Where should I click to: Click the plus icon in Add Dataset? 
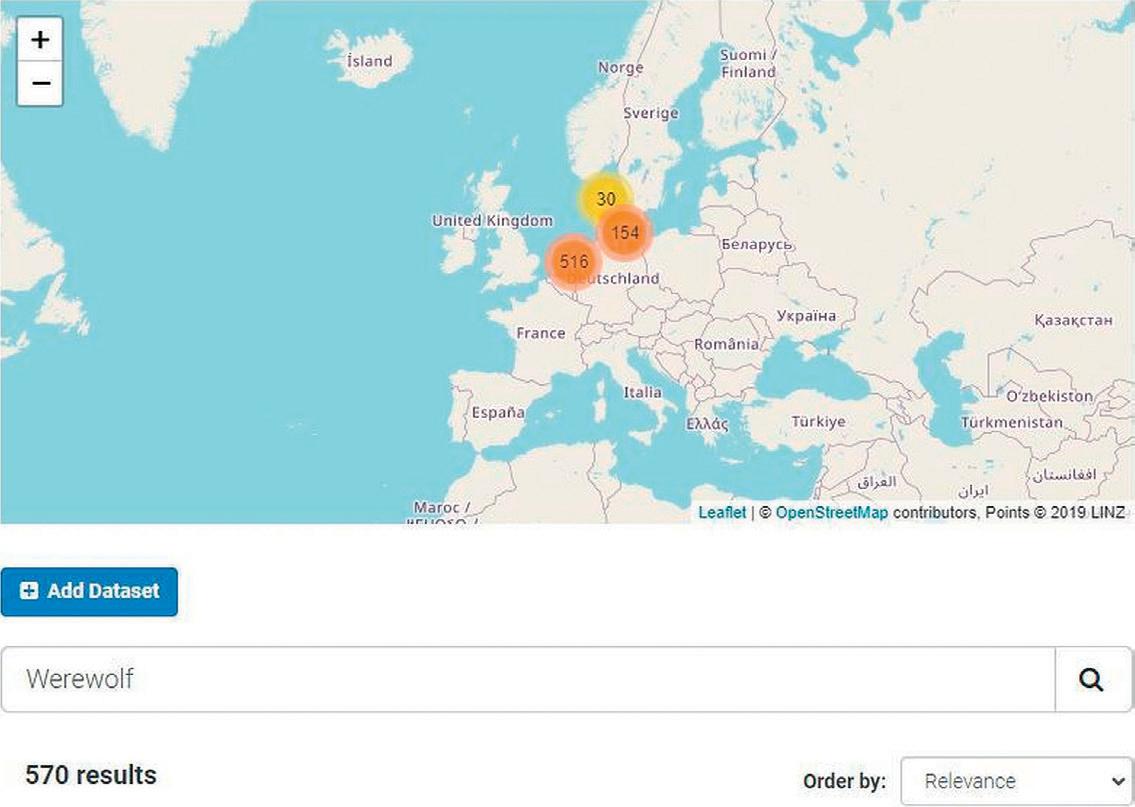29,591
